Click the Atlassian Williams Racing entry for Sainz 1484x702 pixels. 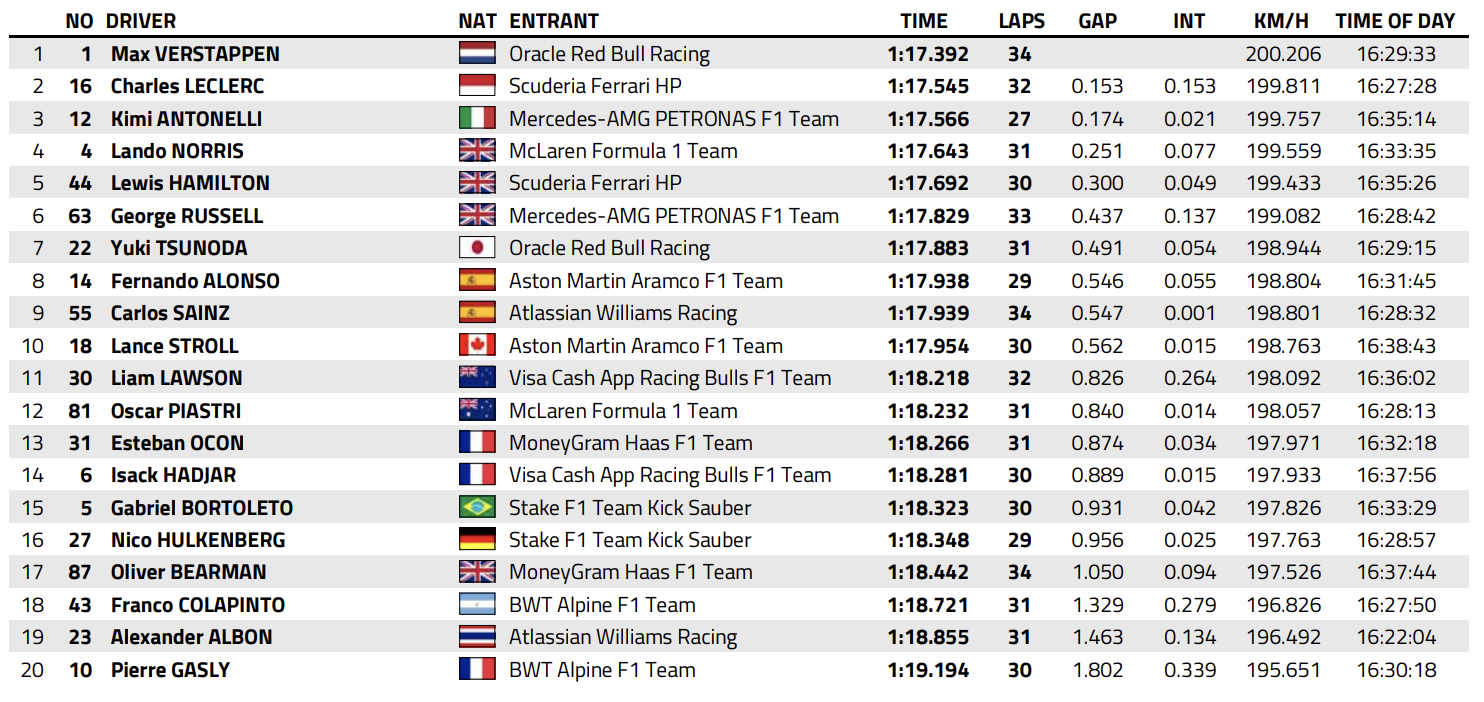point(622,313)
